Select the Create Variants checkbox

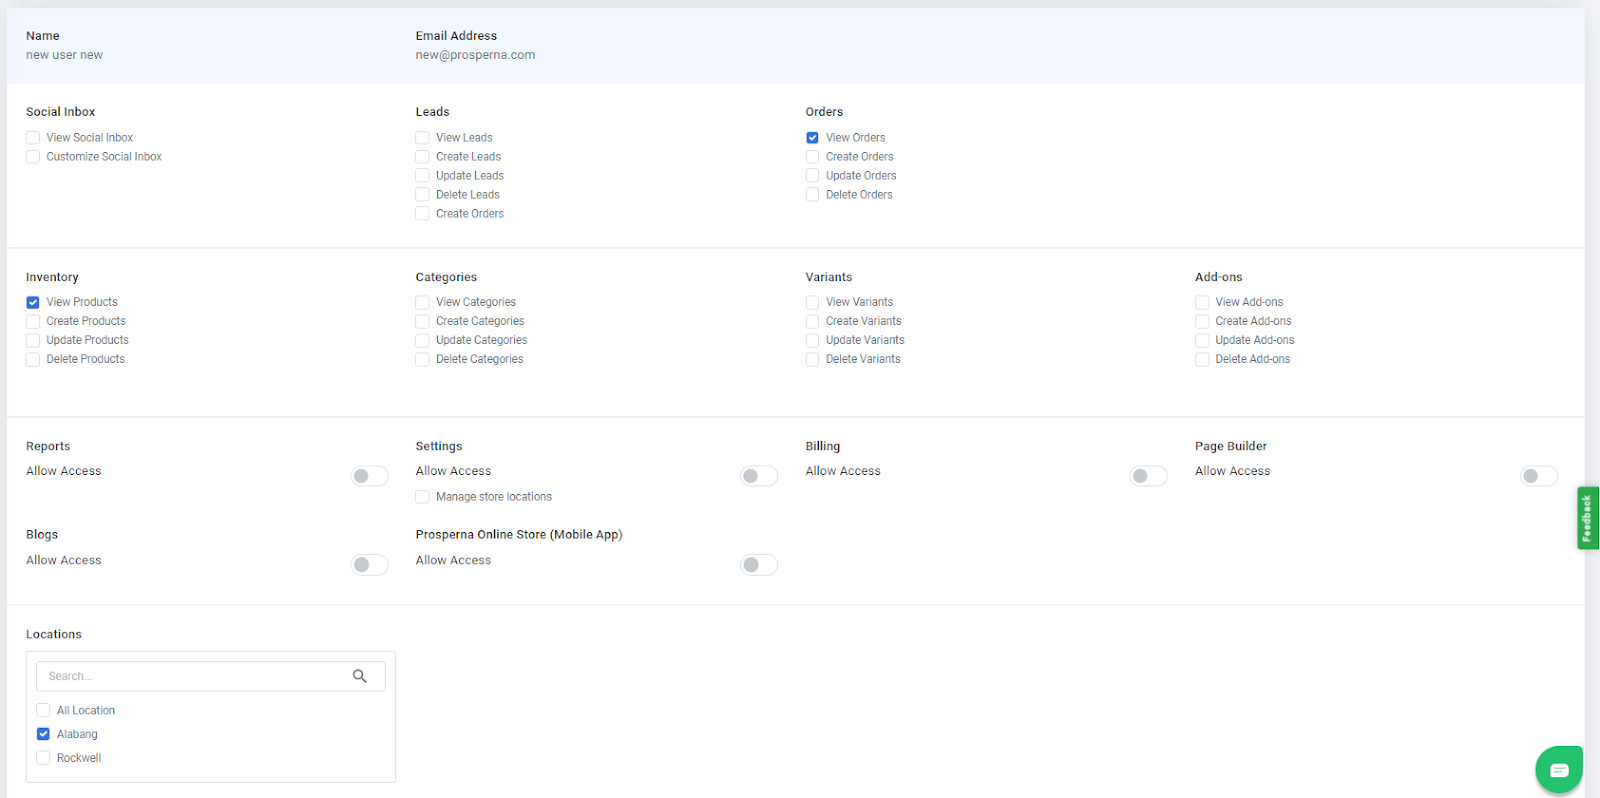pyautogui.click(x=812, y=321)
